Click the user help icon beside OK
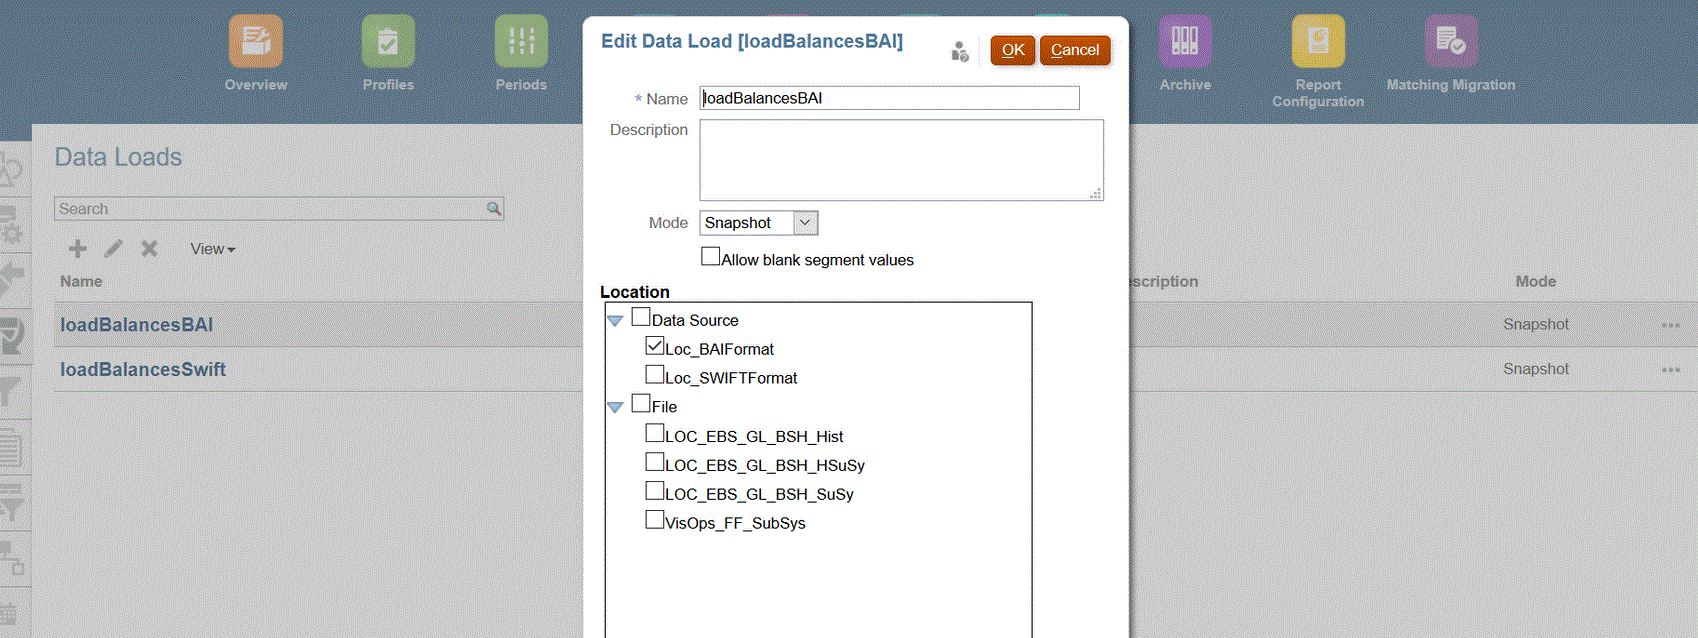Viewport: 1698px width, 638px height. click(960, 51)
